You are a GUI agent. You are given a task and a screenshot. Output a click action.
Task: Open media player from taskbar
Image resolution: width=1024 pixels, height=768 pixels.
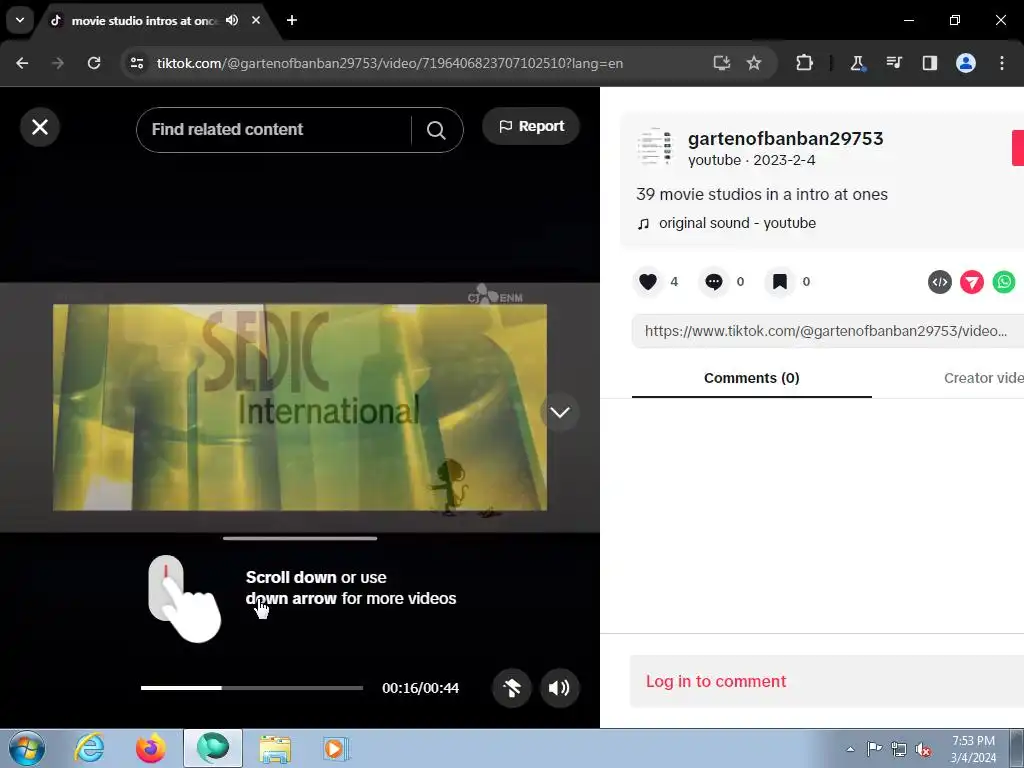point(336,748)
